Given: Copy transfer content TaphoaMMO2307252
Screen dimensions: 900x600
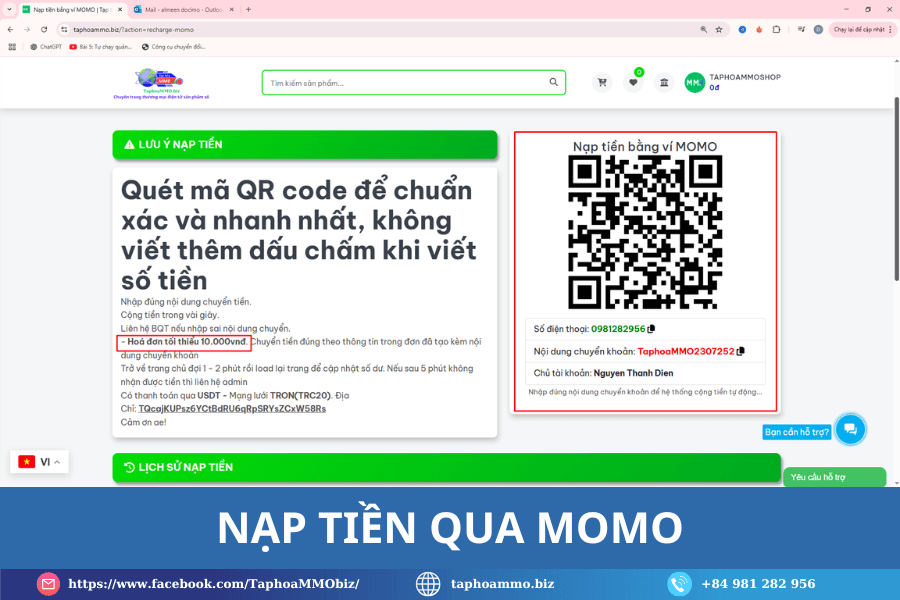Looking at the screenshot, I should 739,352.
